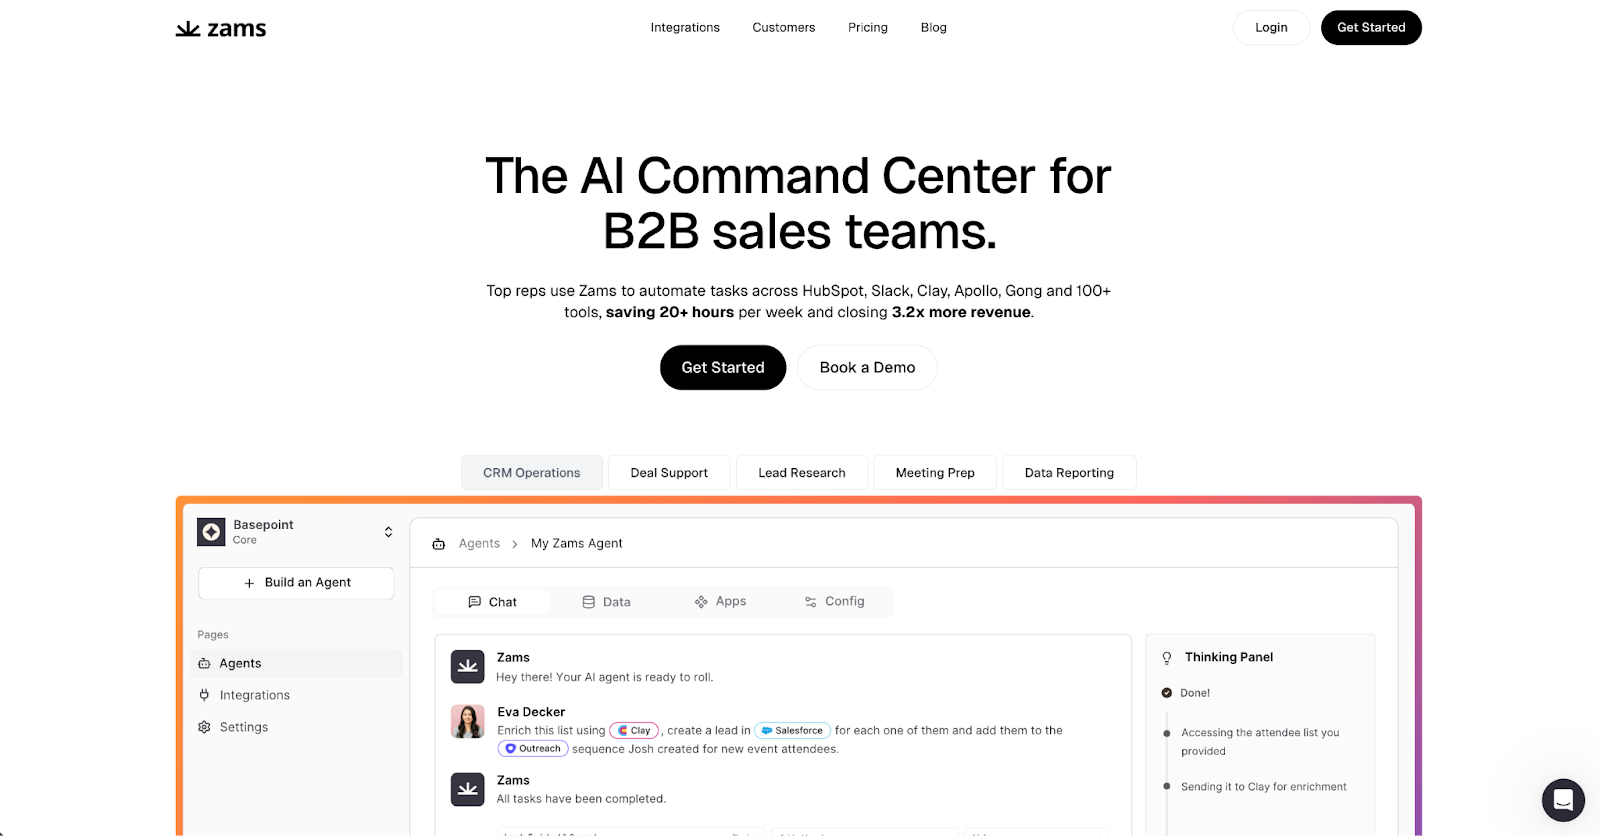
Task: Click the Book a Demo button
Action: tap(867, 367)
